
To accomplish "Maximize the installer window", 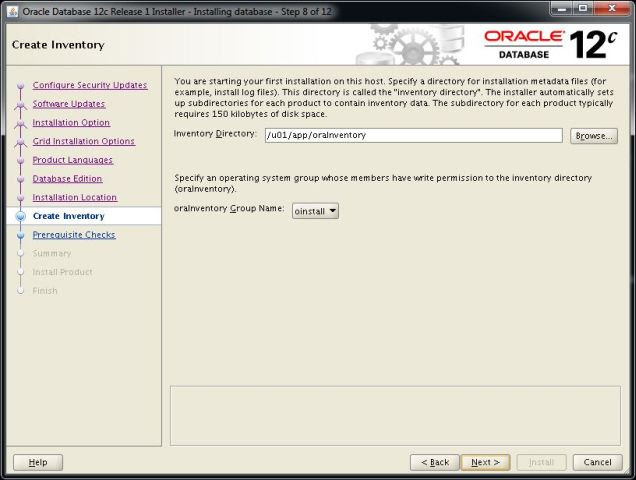I will click(x=583, y=9).
